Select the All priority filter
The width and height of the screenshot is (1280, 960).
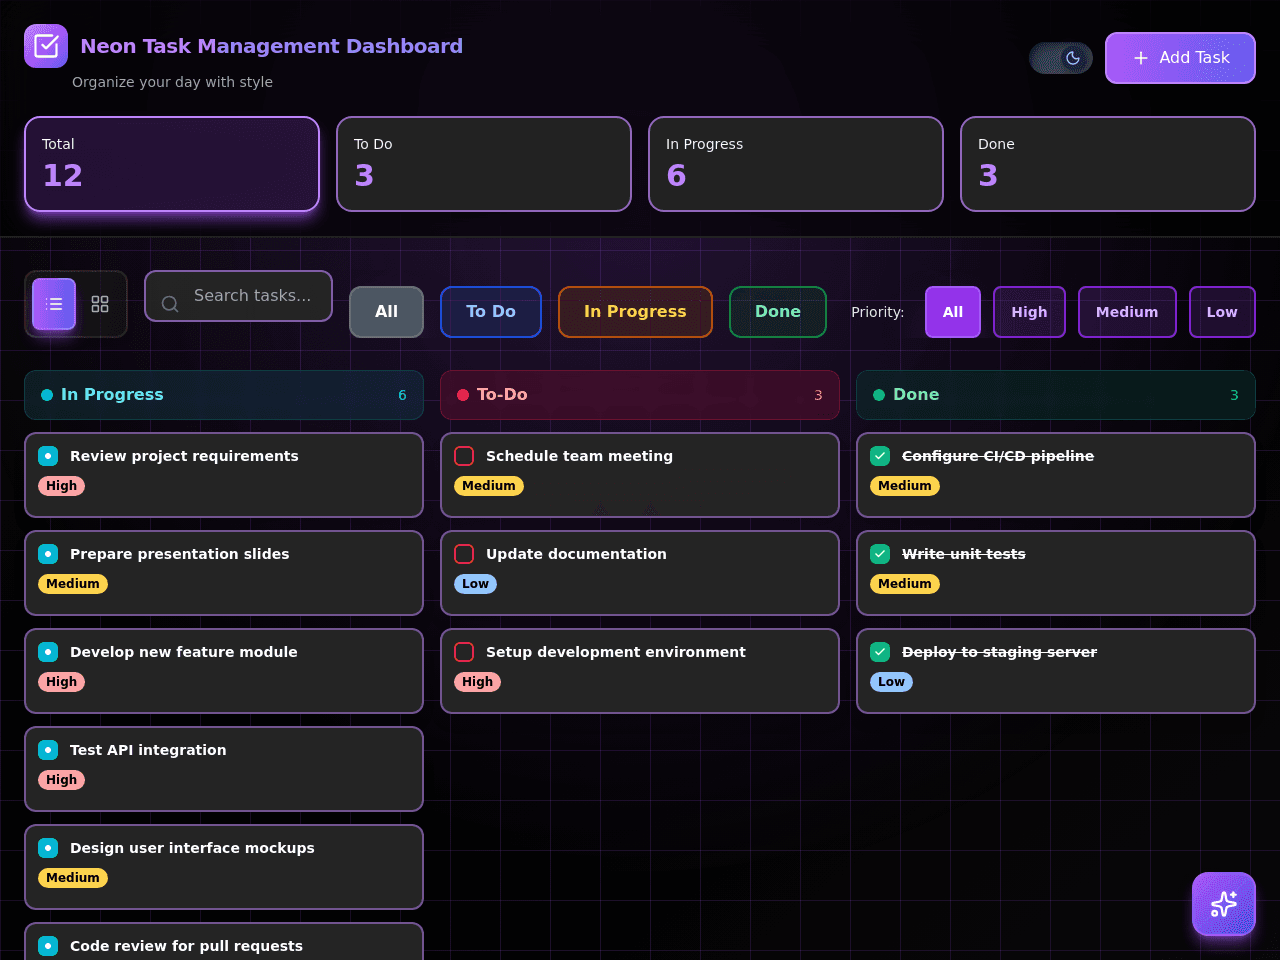pos(953,312)
